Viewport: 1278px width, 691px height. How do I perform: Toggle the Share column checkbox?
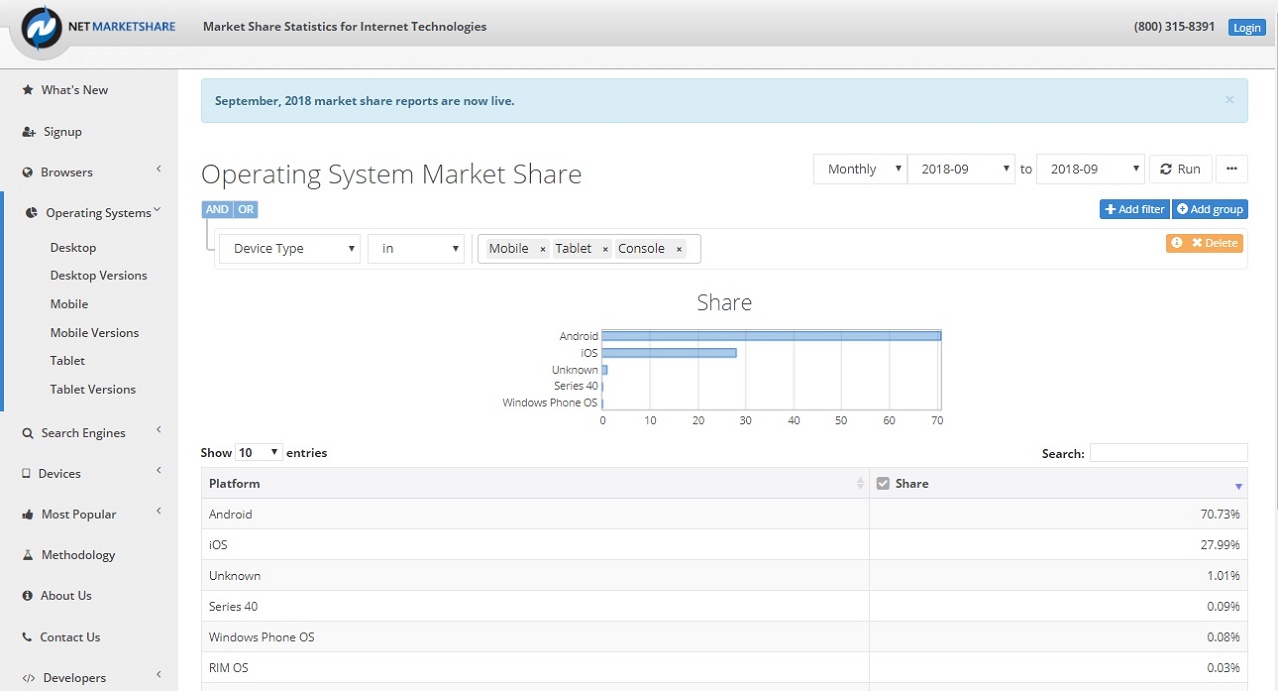(x=883, y=484)
